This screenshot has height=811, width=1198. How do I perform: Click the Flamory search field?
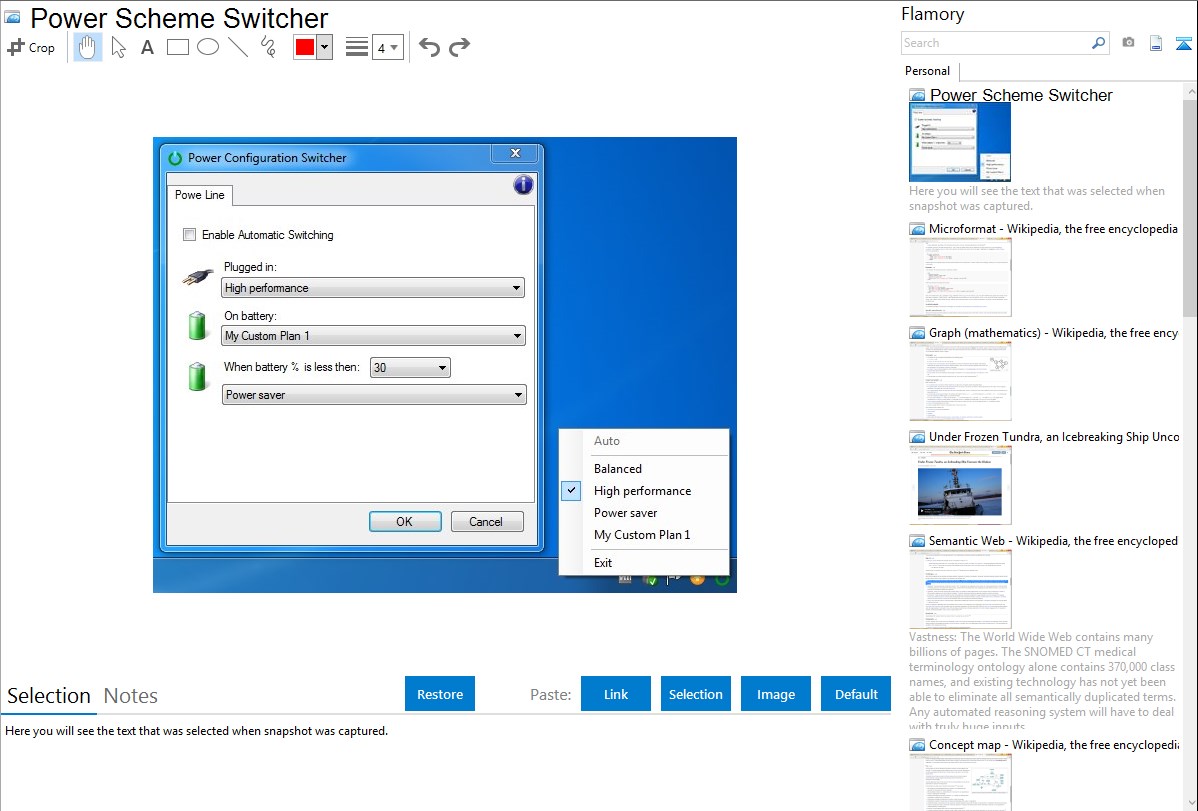coord(996,43)
